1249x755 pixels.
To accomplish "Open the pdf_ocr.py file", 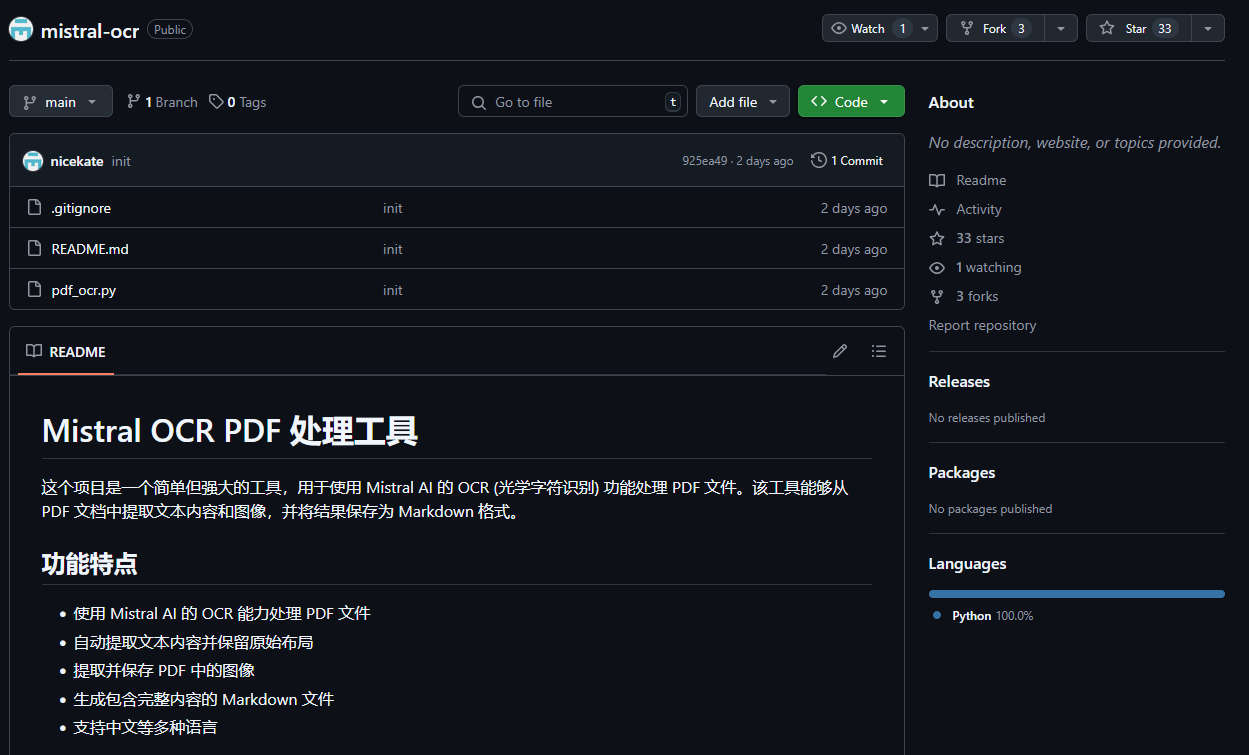I will (x=84, y=290).
